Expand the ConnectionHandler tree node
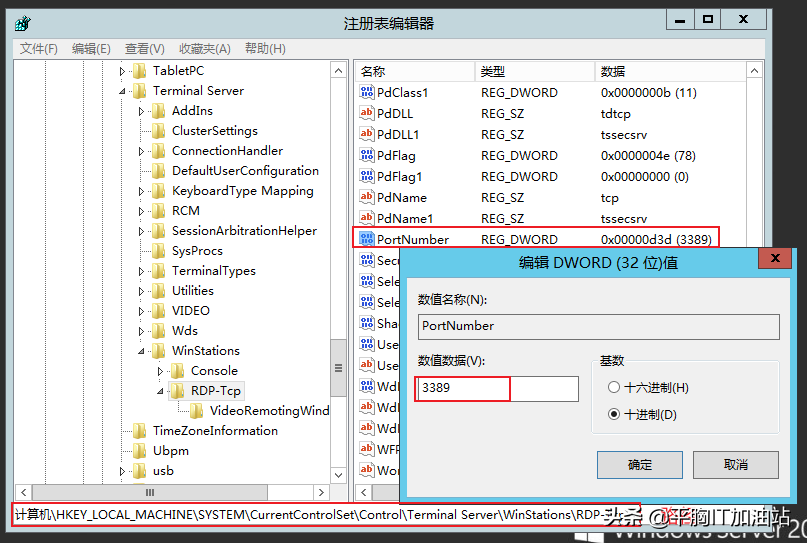This screenshot has height=543, width=807. [141, 151]
